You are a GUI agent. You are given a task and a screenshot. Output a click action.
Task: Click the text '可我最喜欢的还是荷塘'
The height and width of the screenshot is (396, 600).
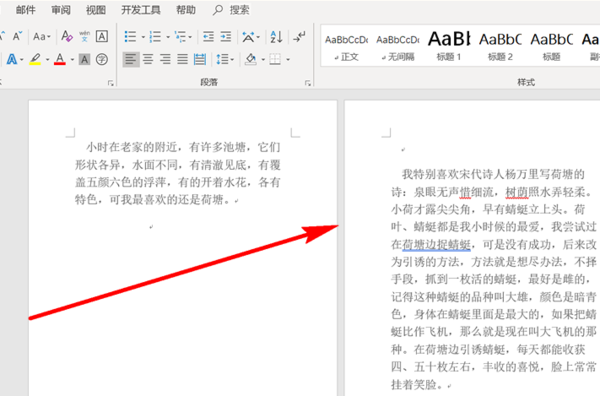pos(166,199)
